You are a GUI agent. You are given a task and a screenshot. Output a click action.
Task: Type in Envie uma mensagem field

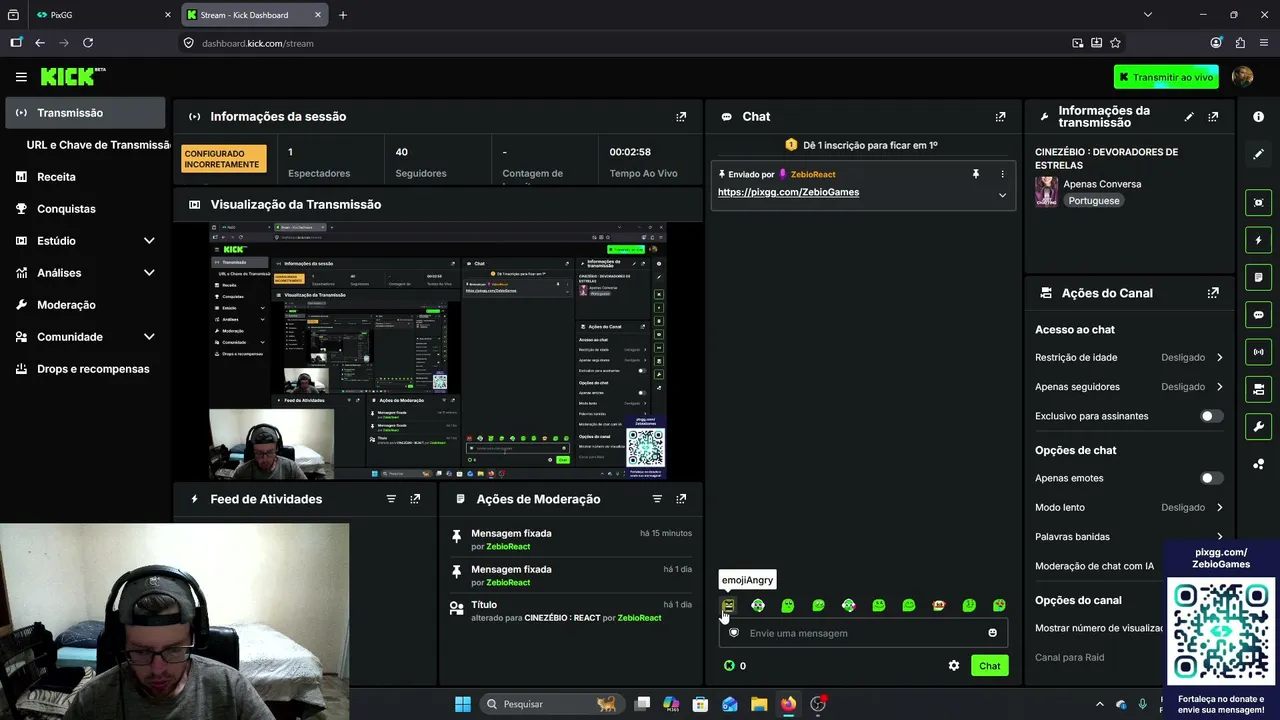(x=863, y=633)
